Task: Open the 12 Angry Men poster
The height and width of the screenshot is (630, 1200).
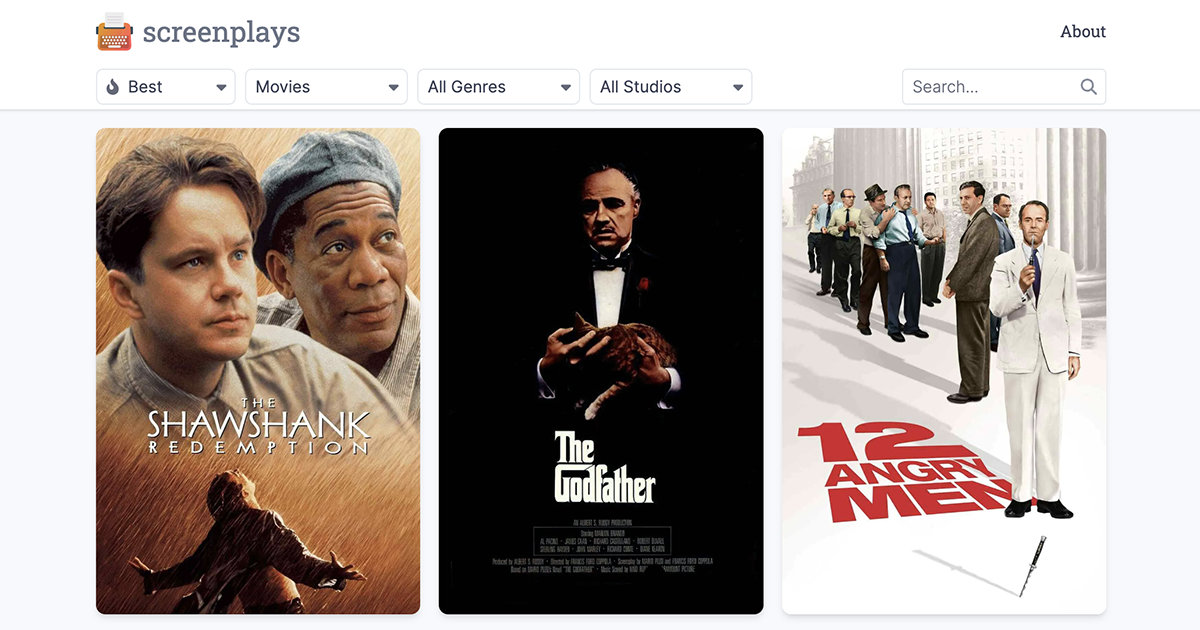Action: coord(944,371)
